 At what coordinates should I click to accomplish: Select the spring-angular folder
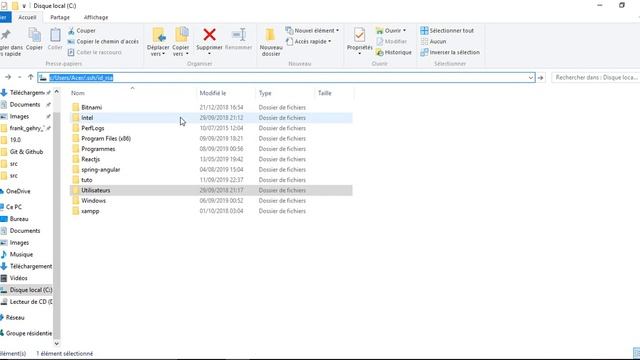point(211,169)
